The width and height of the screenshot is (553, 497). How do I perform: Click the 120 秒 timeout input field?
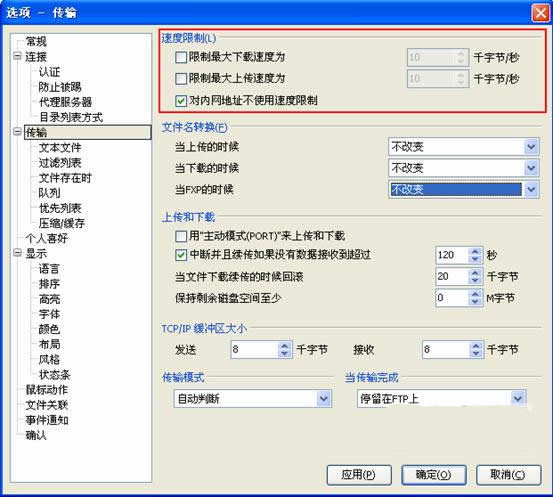(452, 255)
